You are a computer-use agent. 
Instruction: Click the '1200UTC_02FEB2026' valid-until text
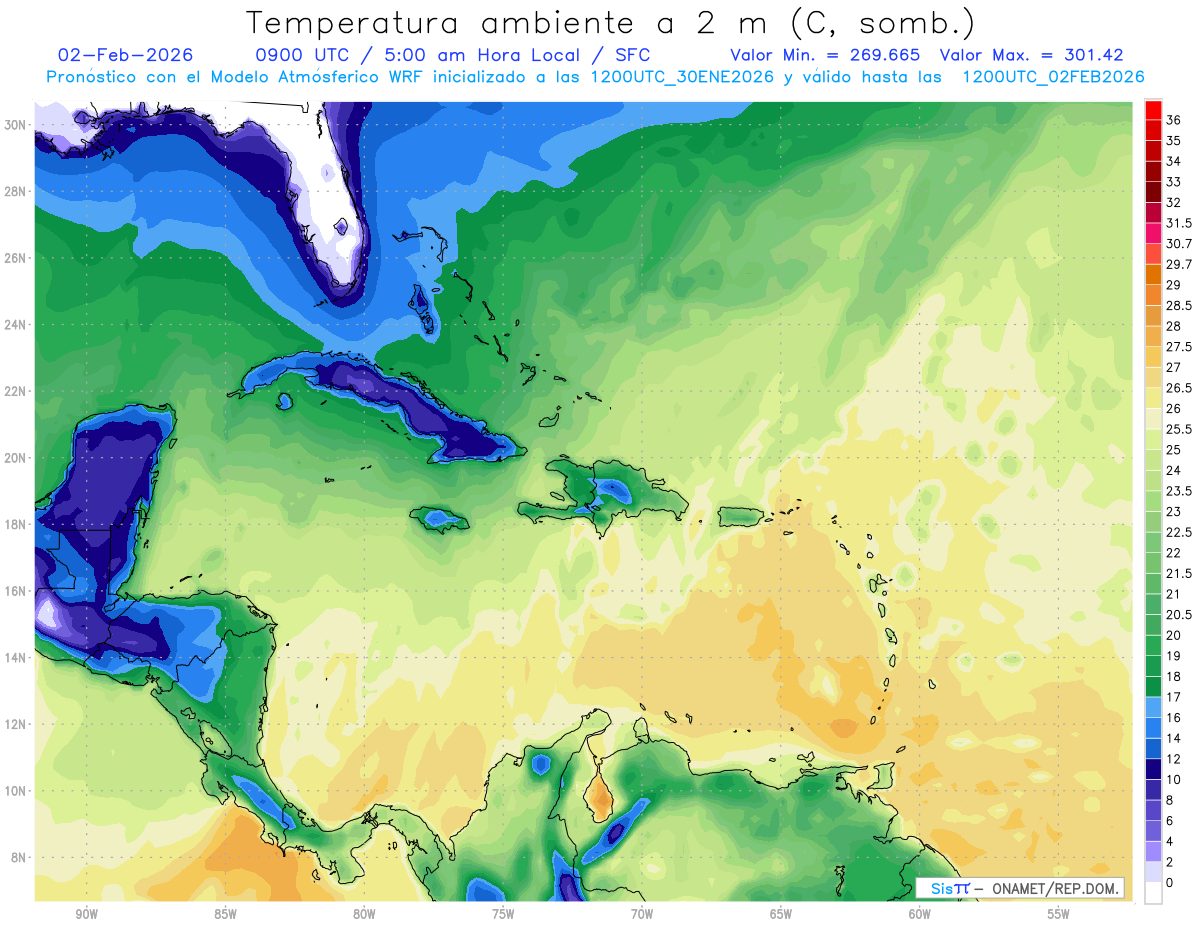coord(1052,77)
